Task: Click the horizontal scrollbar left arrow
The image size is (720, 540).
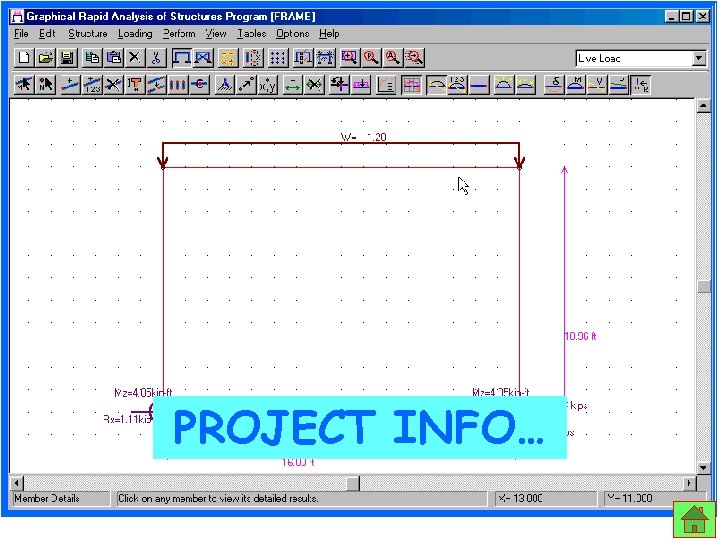Action: coord(17,483)
